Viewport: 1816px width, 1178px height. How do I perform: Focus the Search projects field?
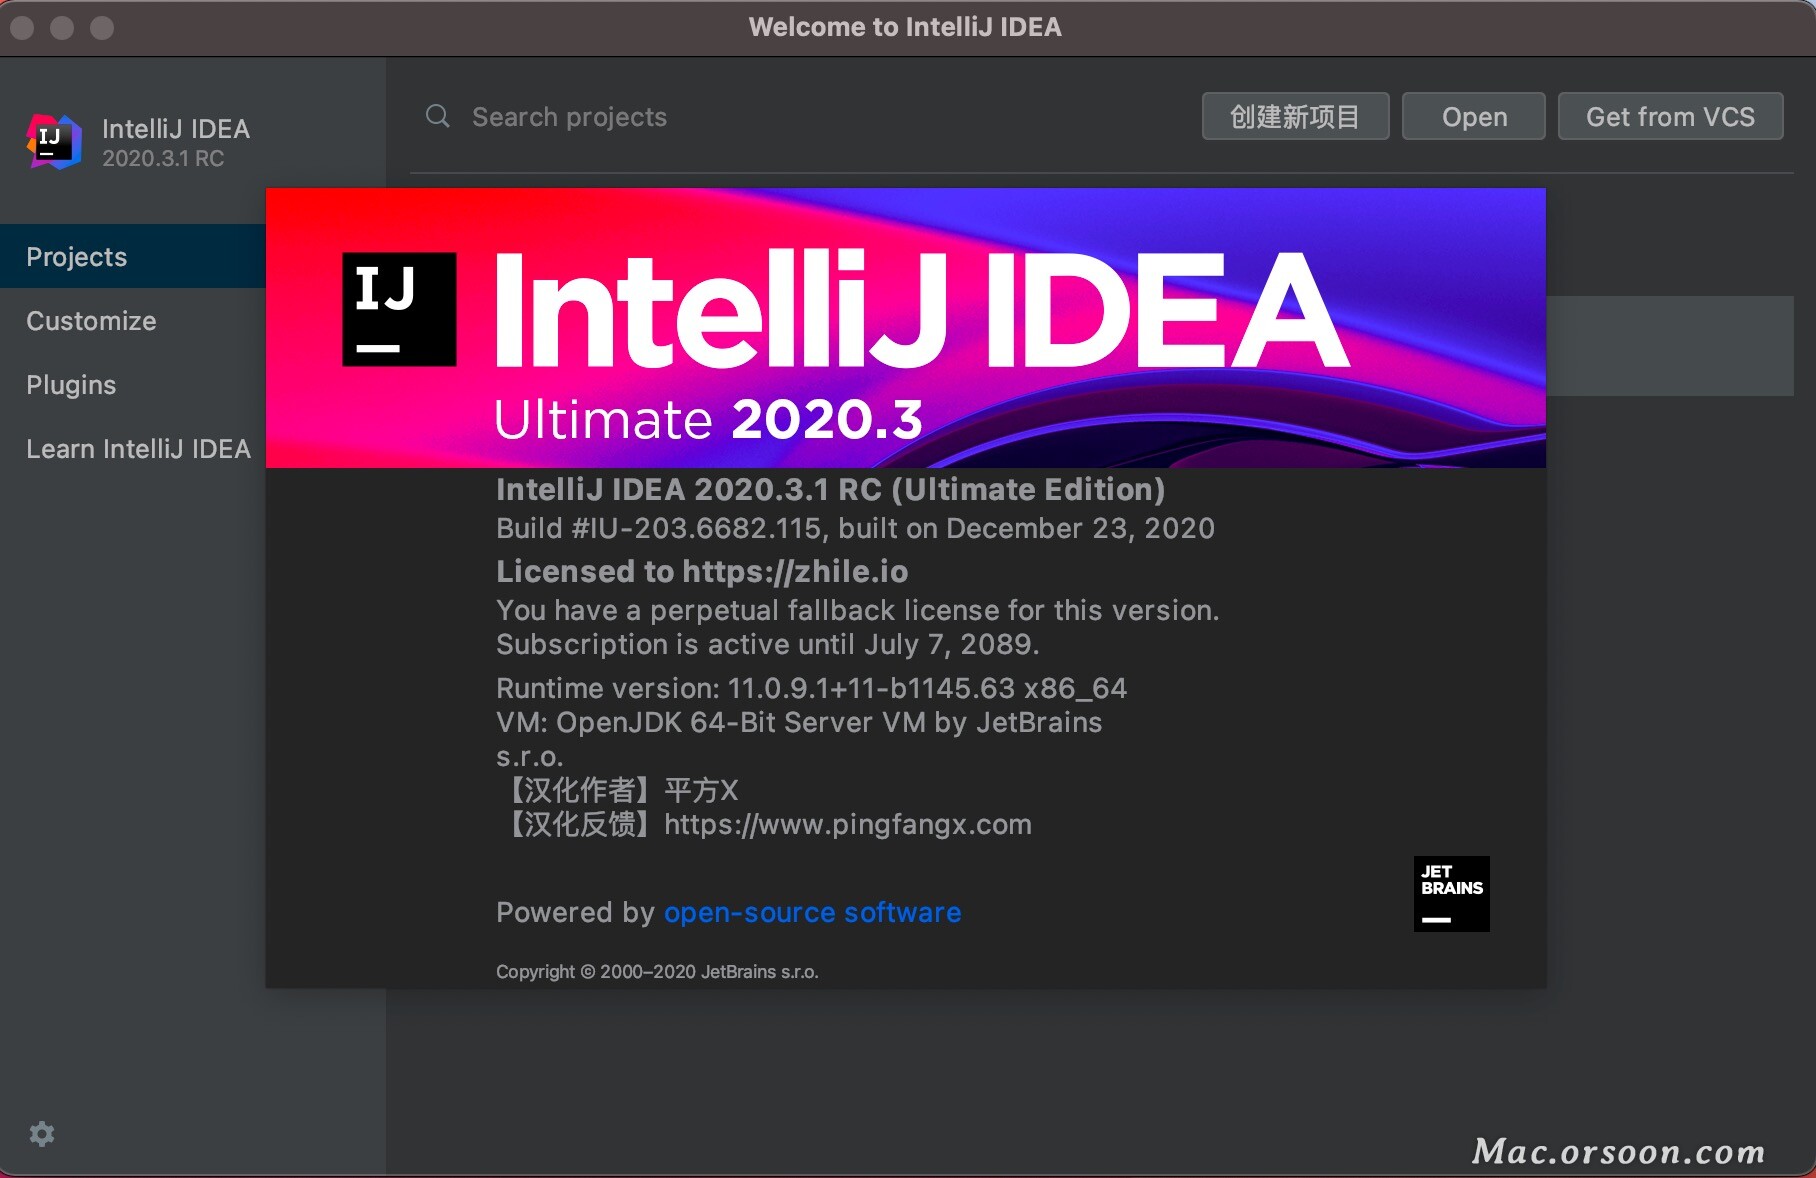pyautogui.click(x=800, y=117)
